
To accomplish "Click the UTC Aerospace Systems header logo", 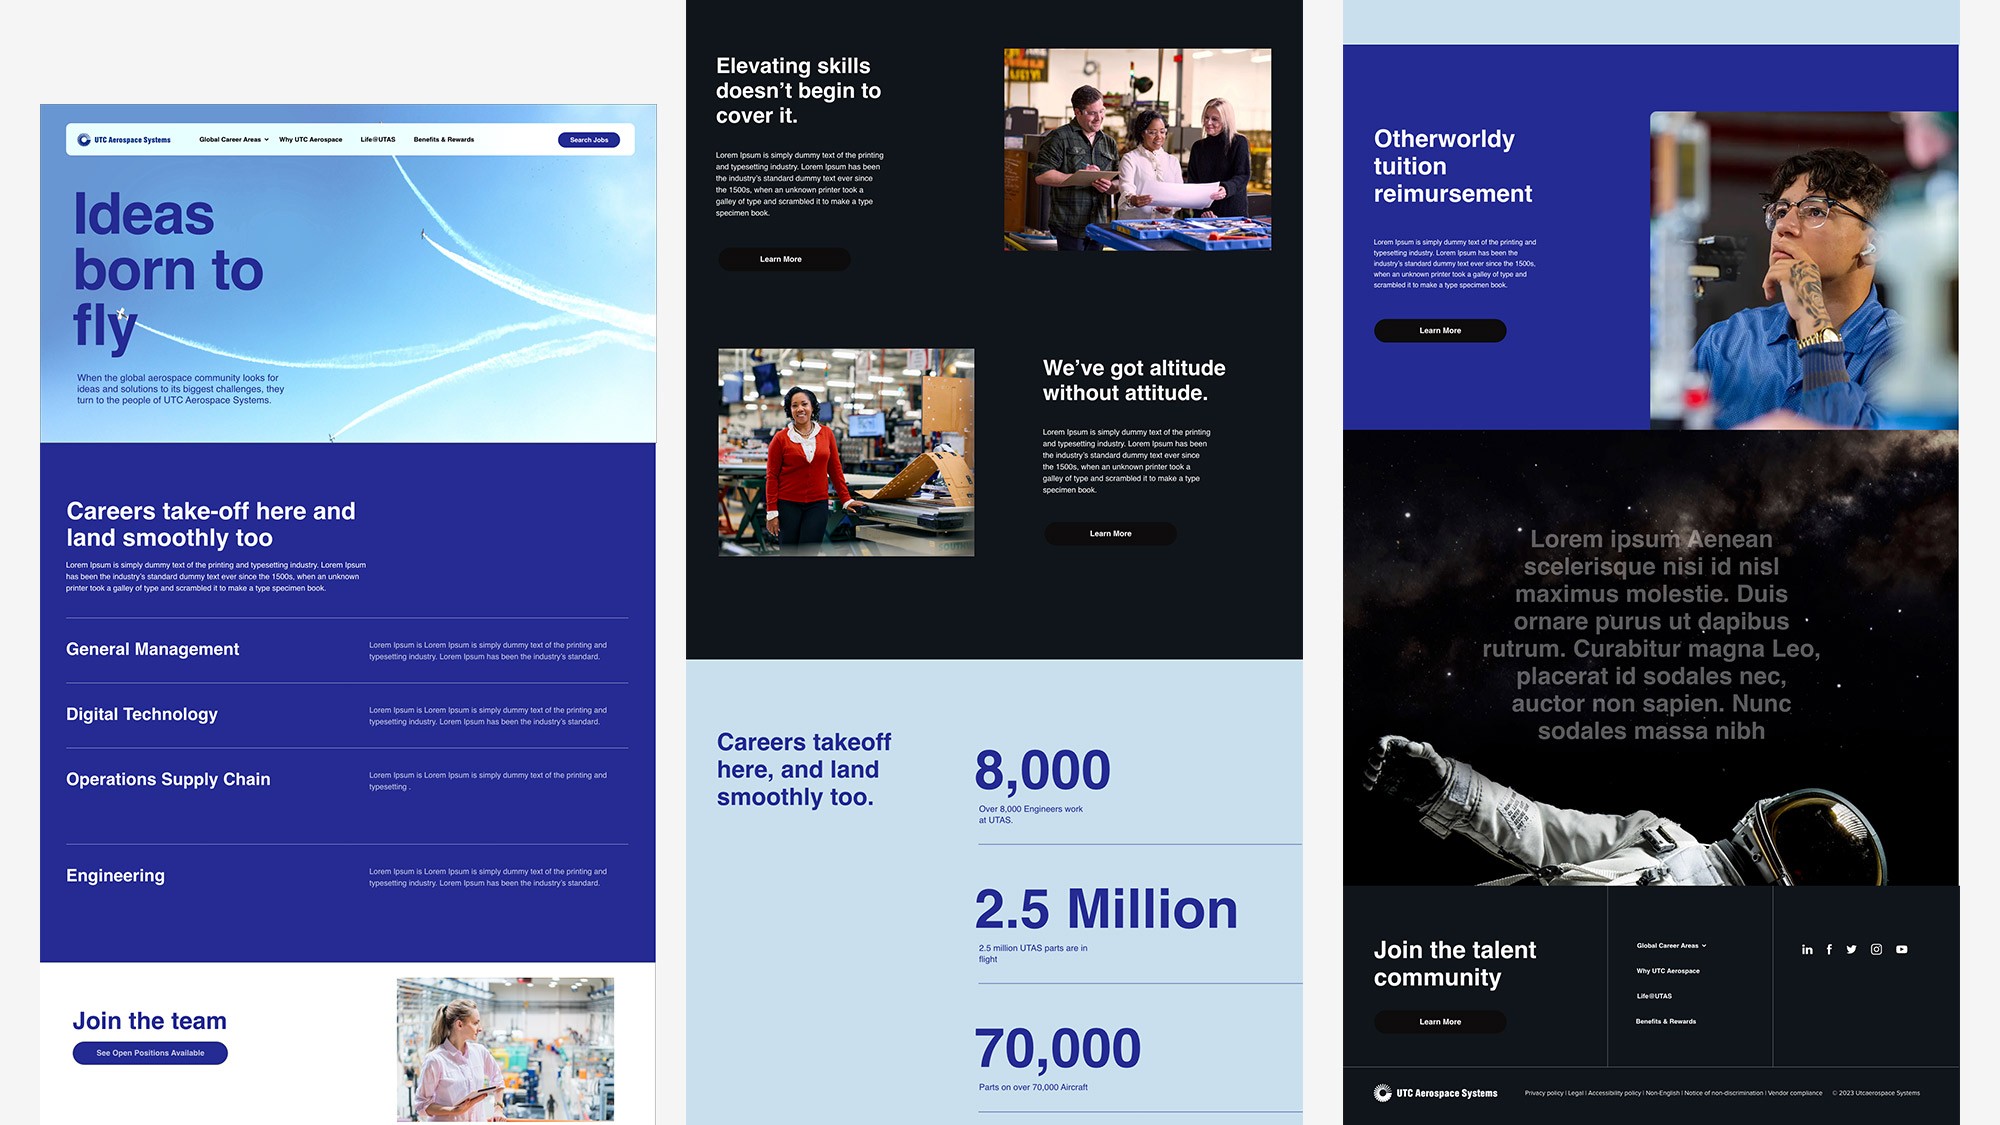I will pyautogui.click(x=125, y=140).
